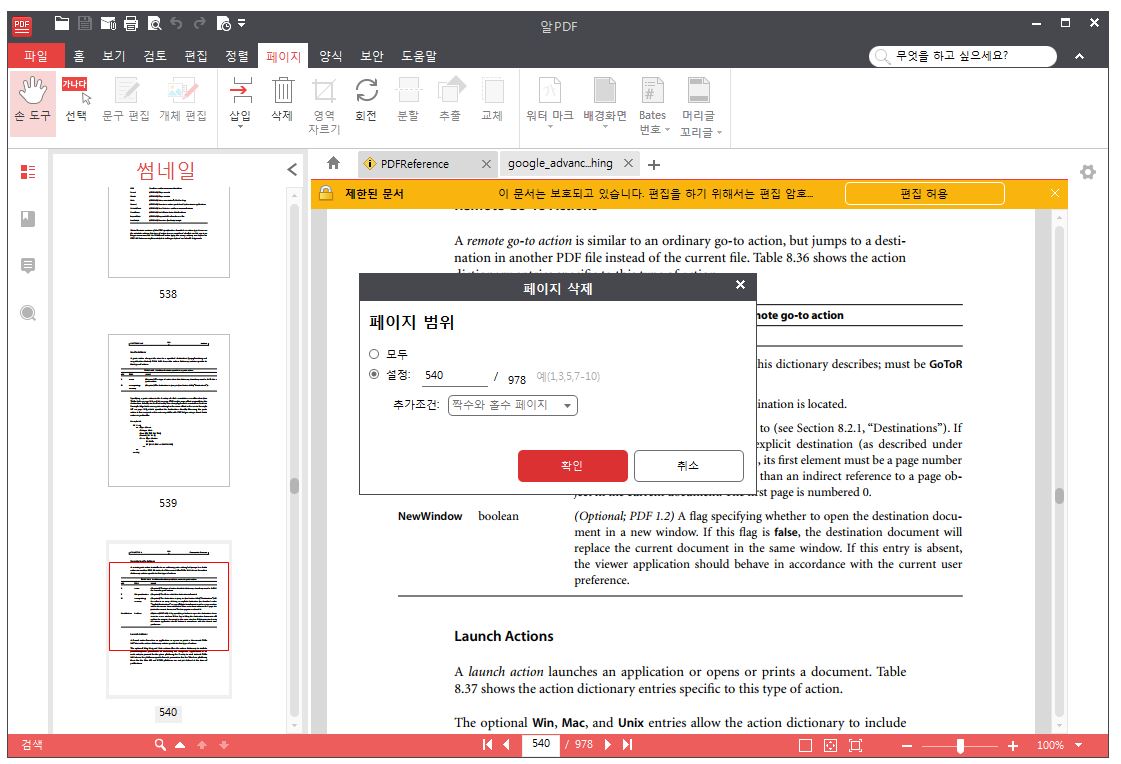The height and width of the screenshot is (764, 1121).
Task: Switch to the 홈 (Home) tab
Action: click(79, 56)
